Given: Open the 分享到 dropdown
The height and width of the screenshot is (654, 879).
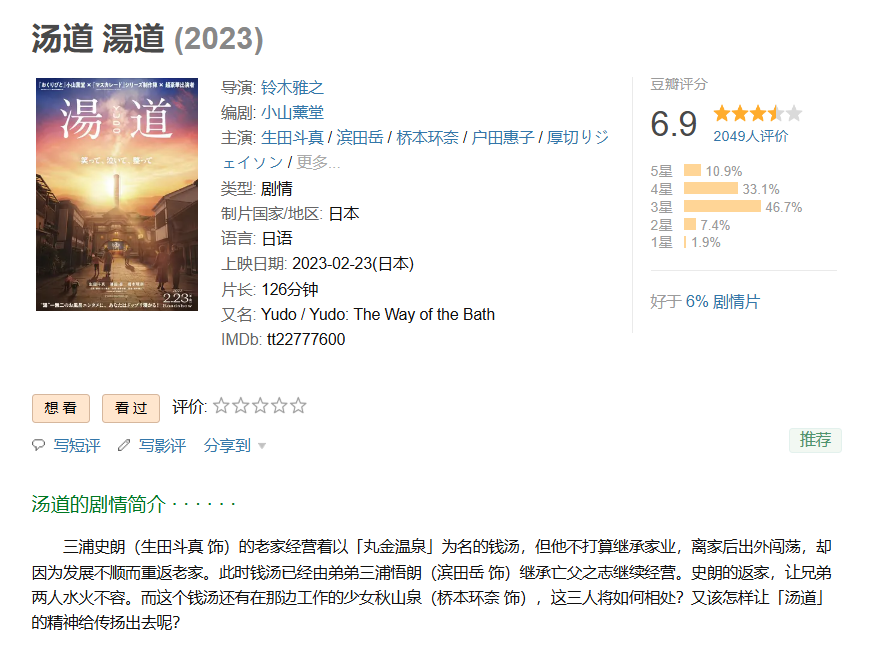Looking at the screenshot, I should [x=227, y=446].
